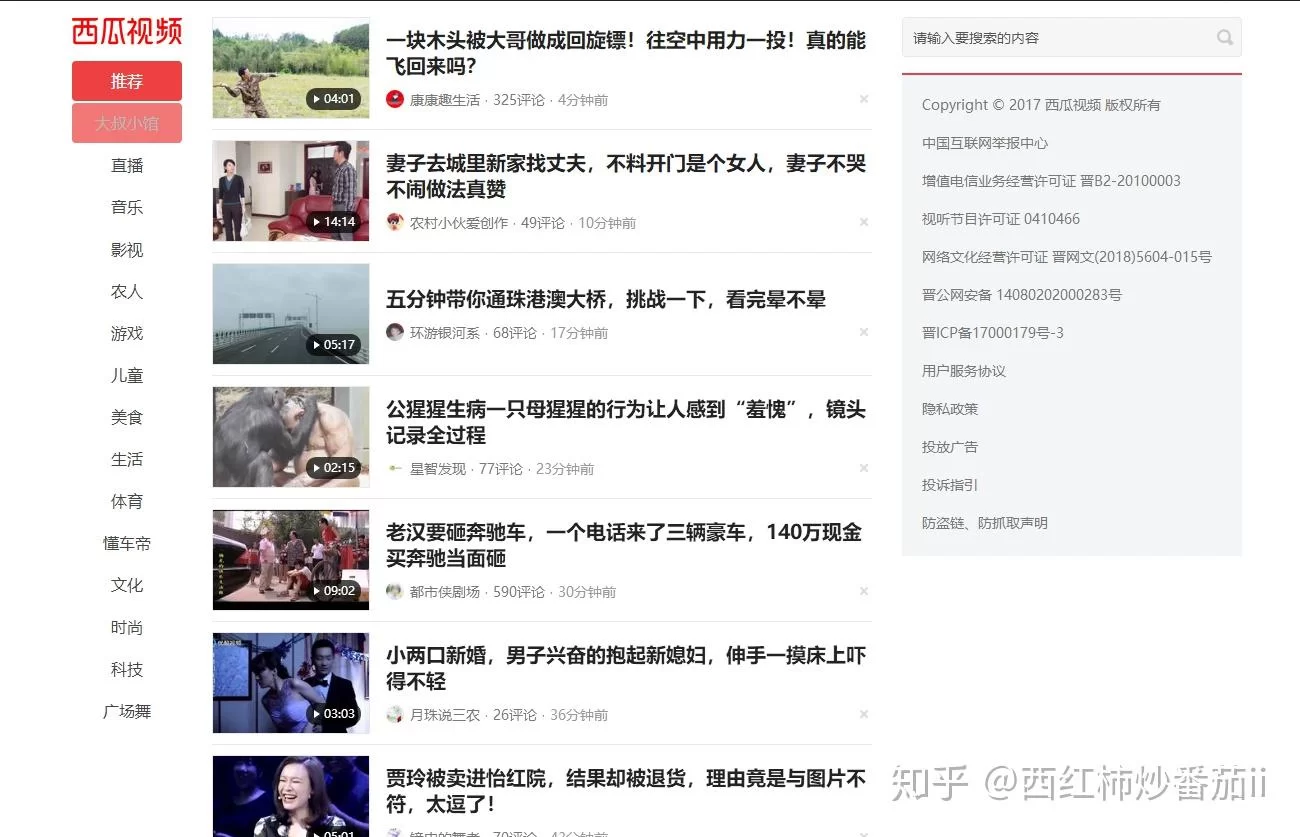Dismiss the 珠港澳大桥 video with its X
This screenshot has width=1300, height=837.
coord(863,331)
